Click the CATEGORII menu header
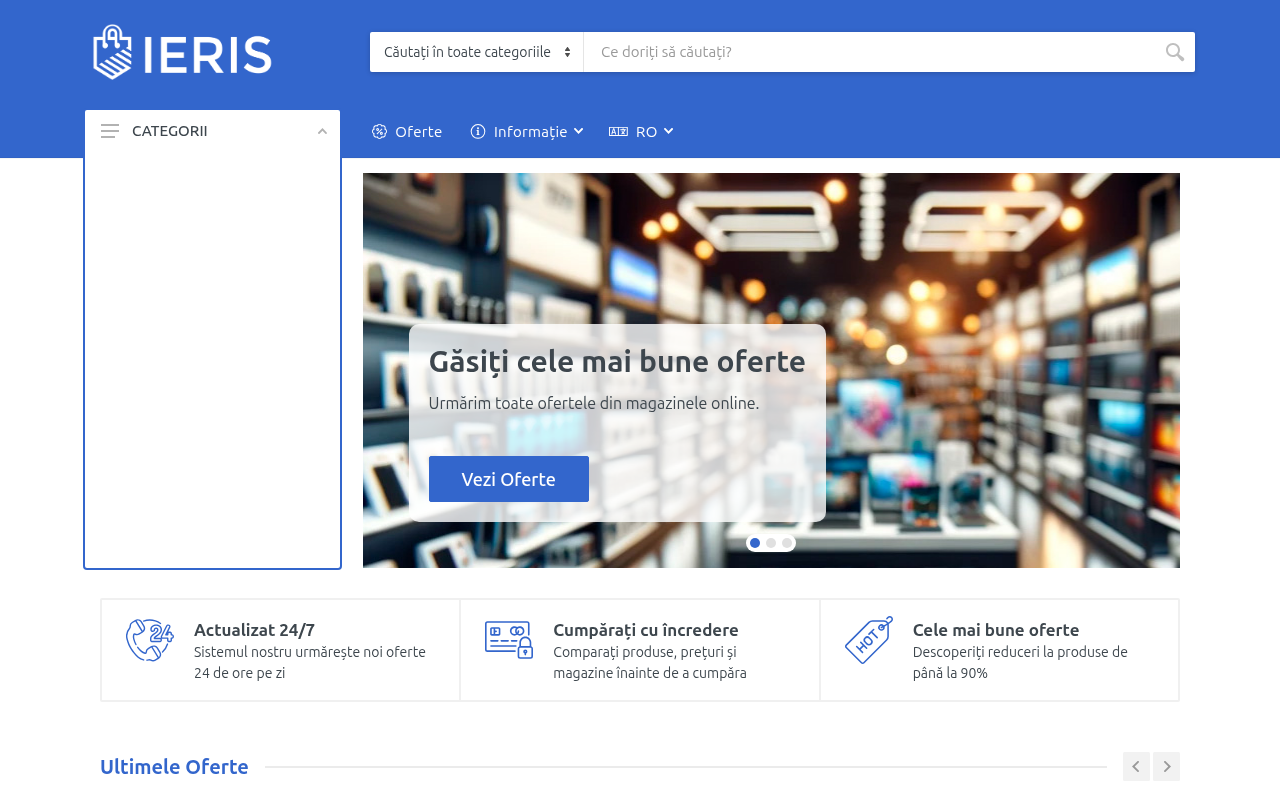The width and height of the screenshot is (1280, 800). point(212,131)
